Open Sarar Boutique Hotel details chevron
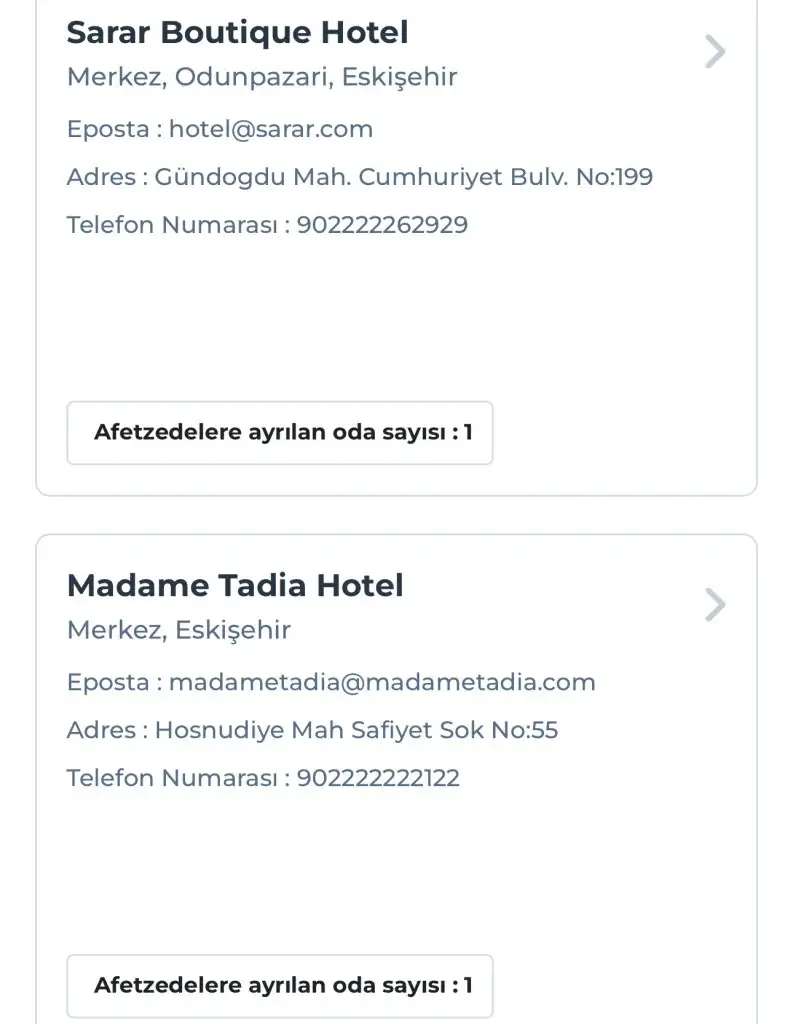 [714, 51]
